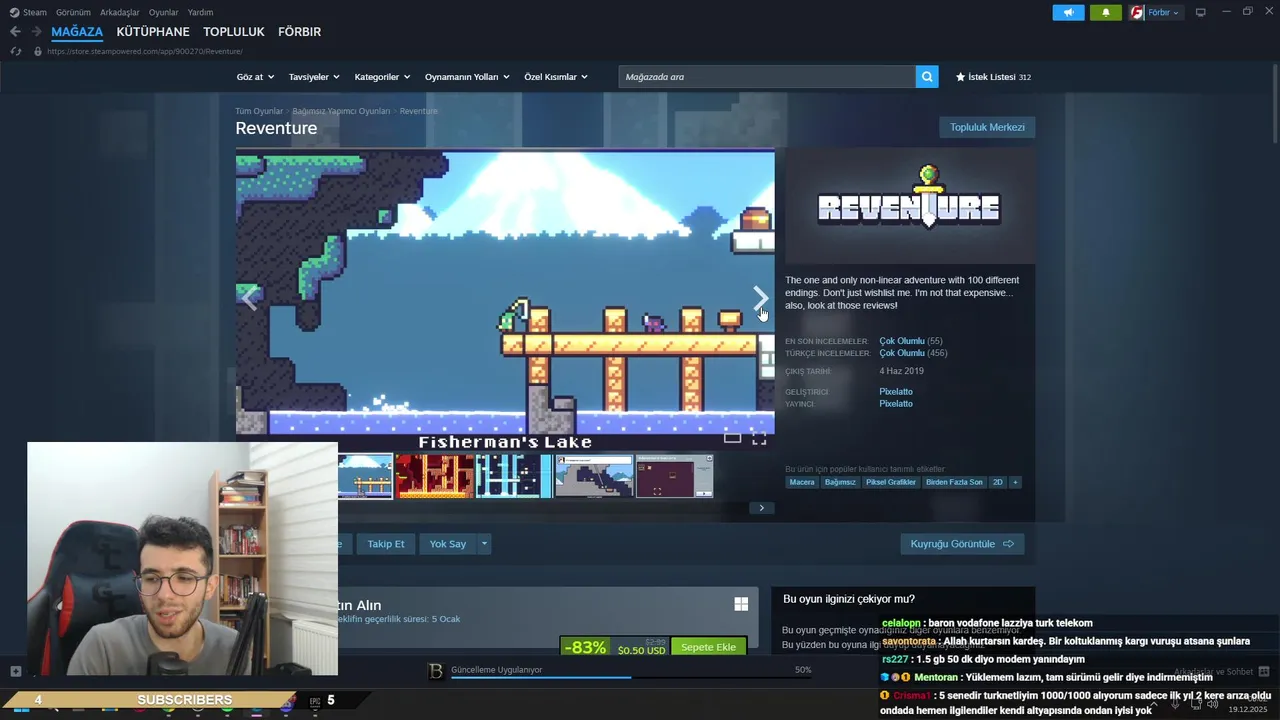Viewport: 1280px width, 720px height.
Task: Open the Pixelatto developer link
Action: tap(896, 392)
